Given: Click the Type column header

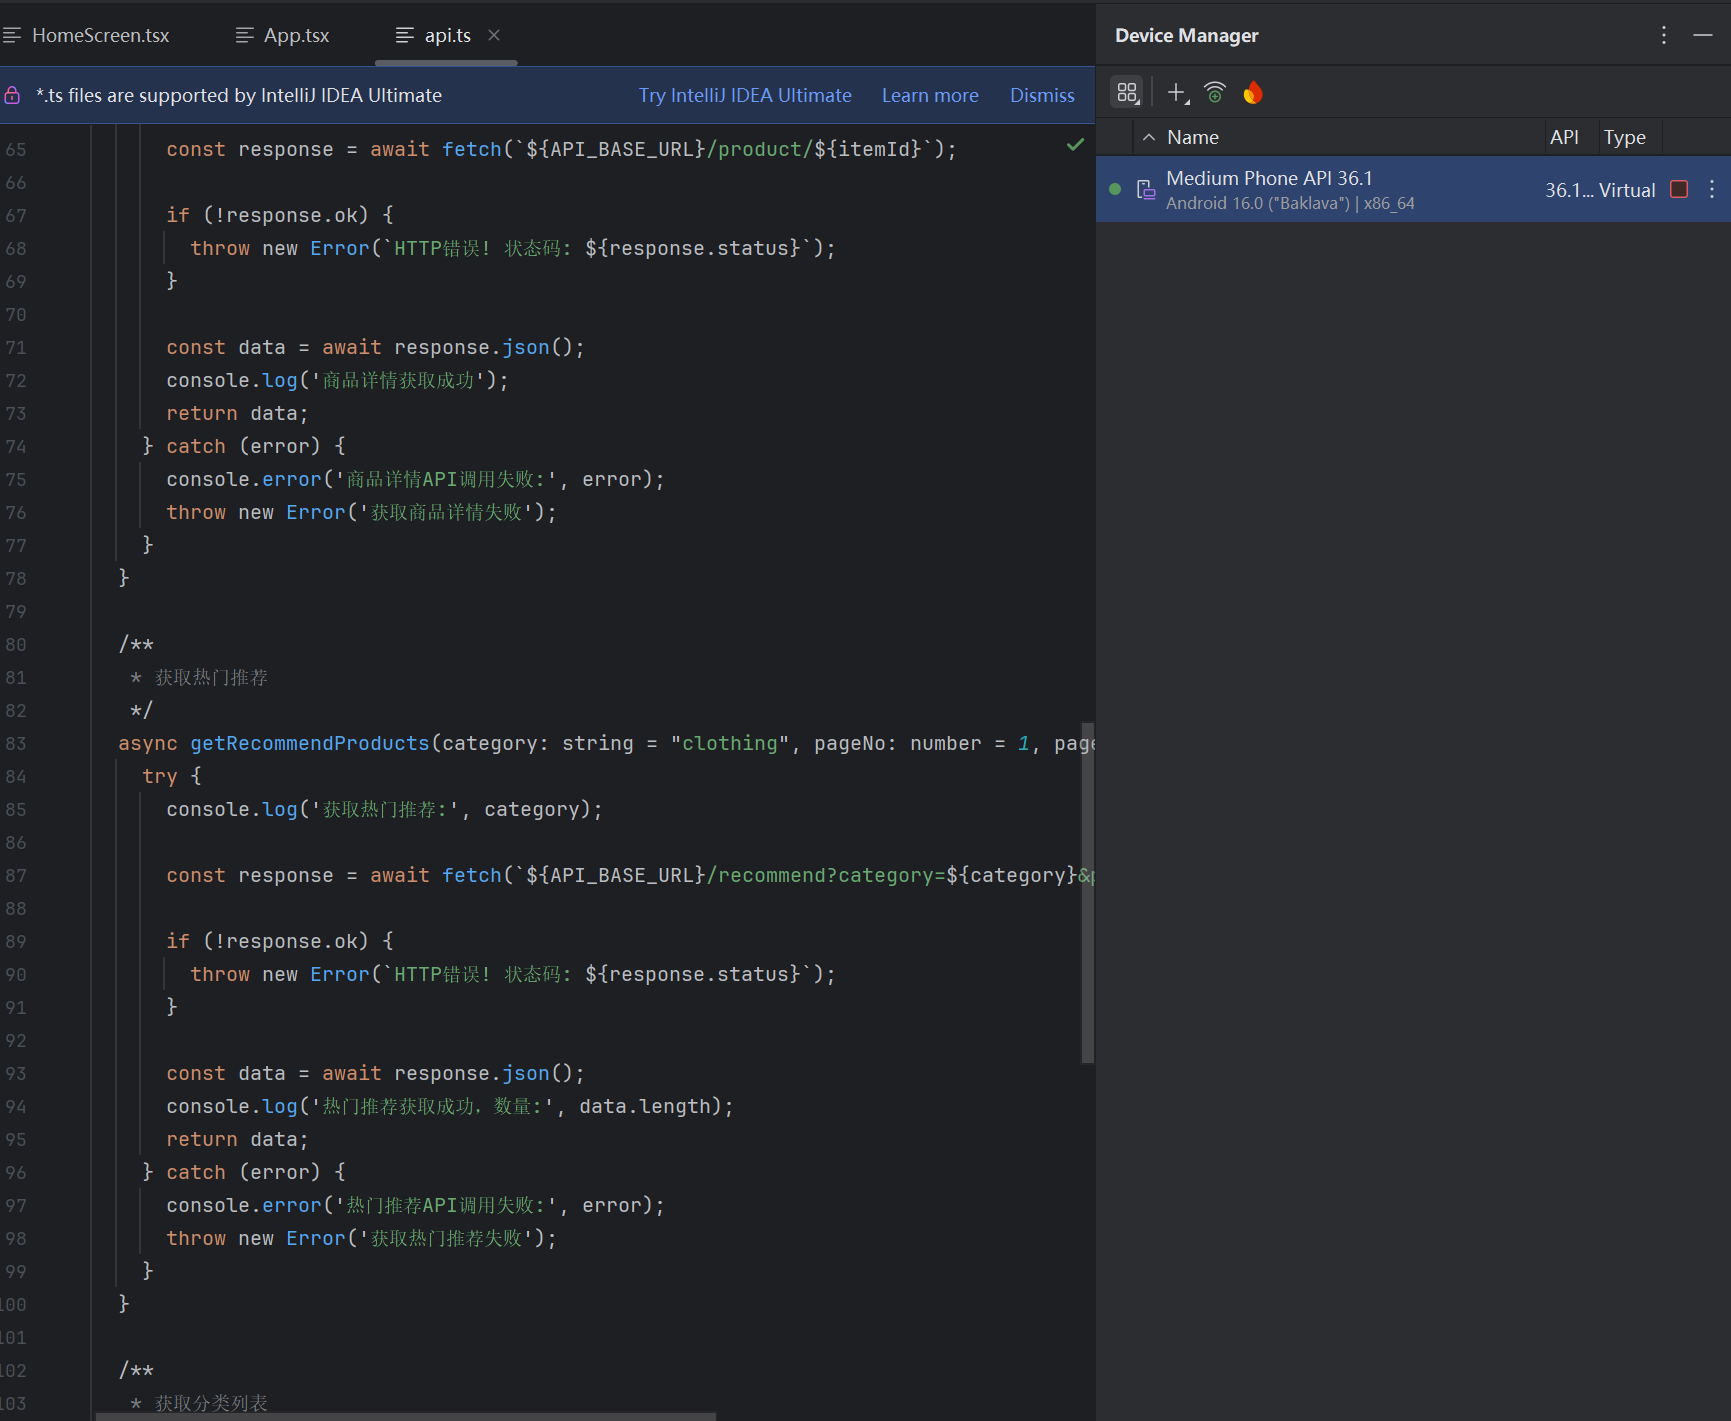Looking at the screenshot, I should point(1625,137).
